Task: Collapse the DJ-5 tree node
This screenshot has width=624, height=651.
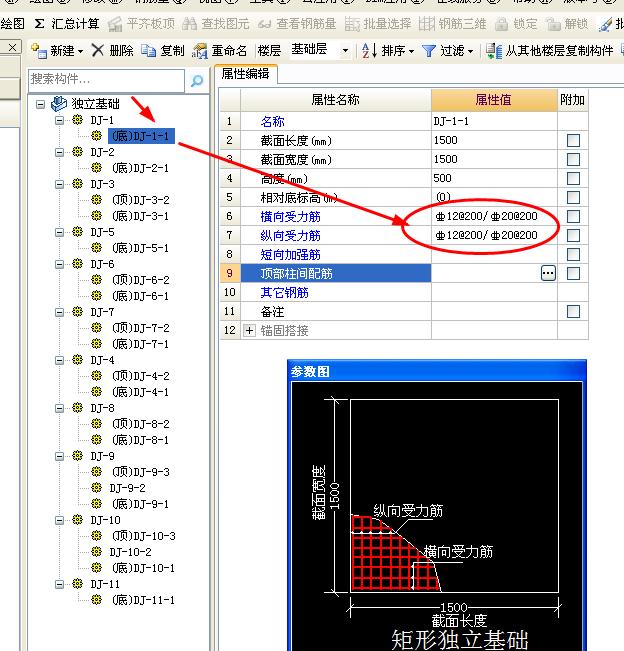Action: (59, 232)
